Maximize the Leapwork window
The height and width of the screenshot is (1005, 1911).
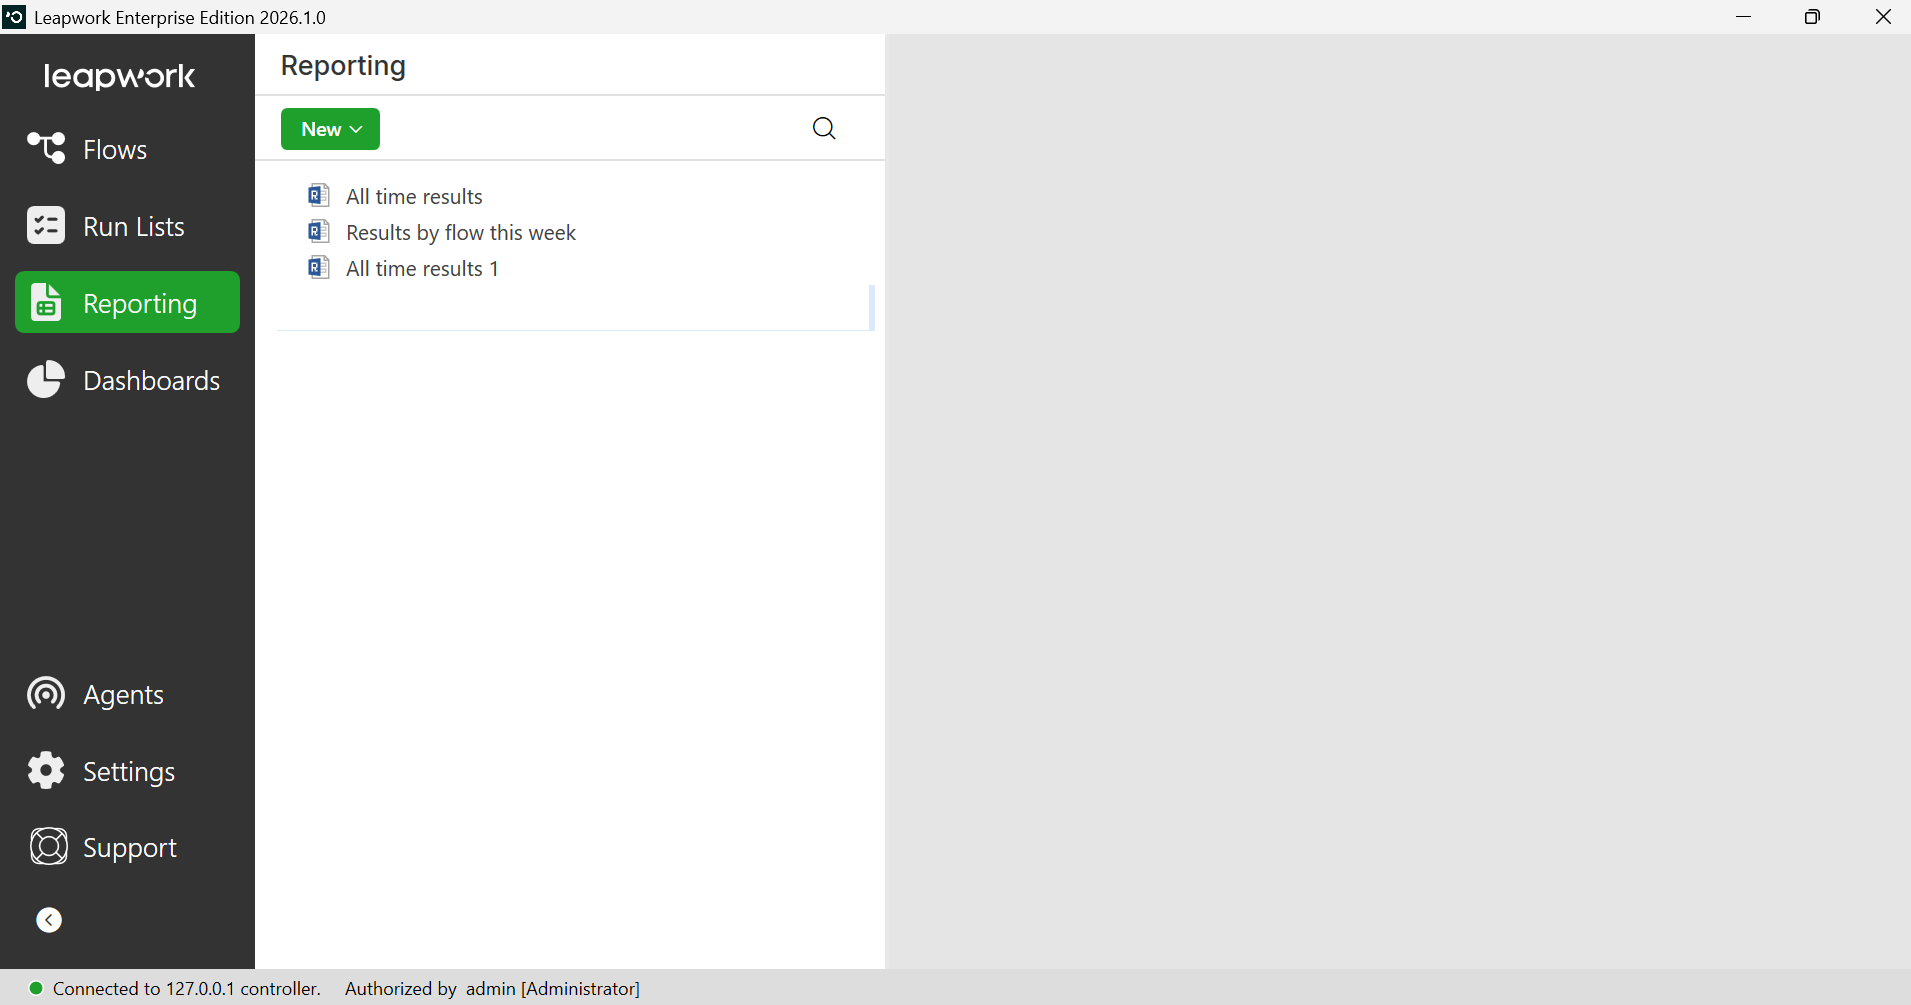click(x=1812, y=17)
